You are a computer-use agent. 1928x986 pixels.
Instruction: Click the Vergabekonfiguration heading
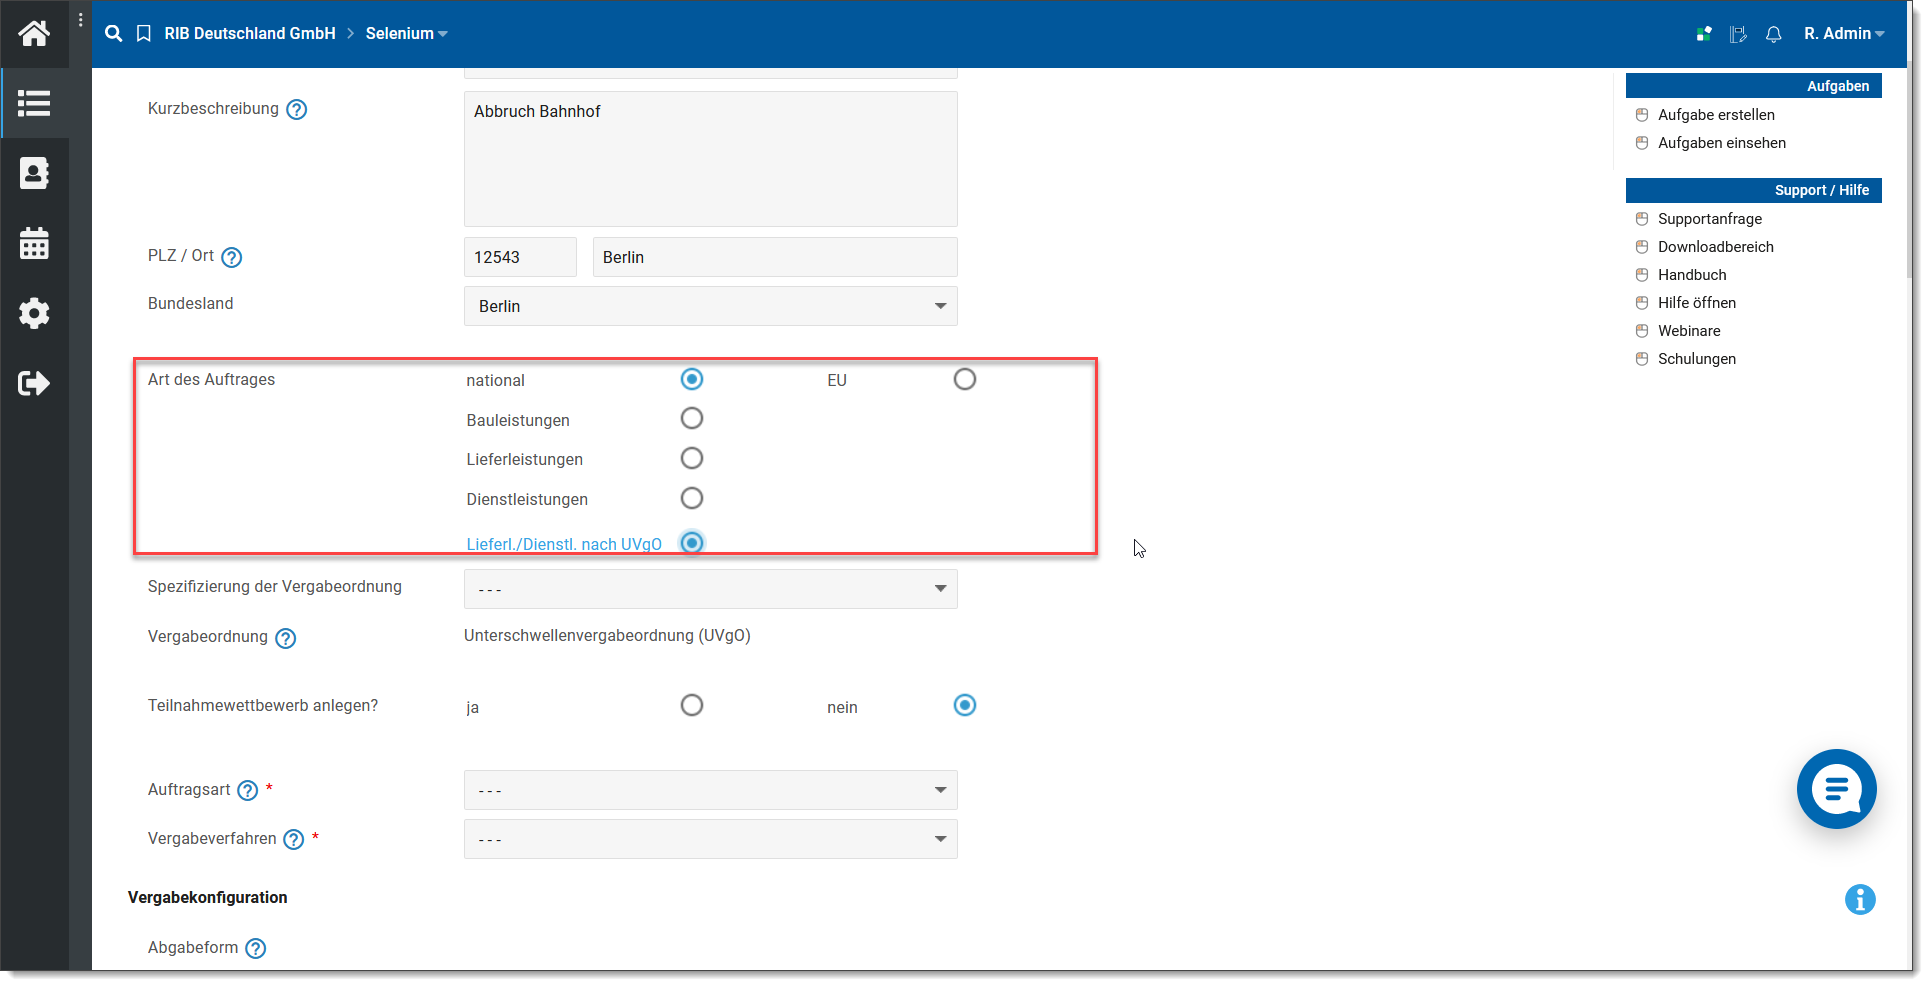coord(208,898)
